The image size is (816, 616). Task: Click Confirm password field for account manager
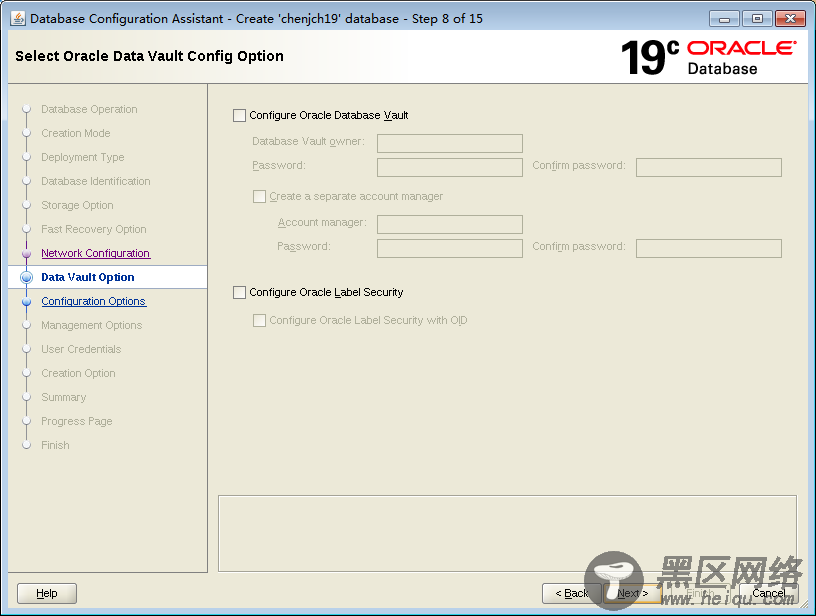pyautogui.click(x=709, y=248)
